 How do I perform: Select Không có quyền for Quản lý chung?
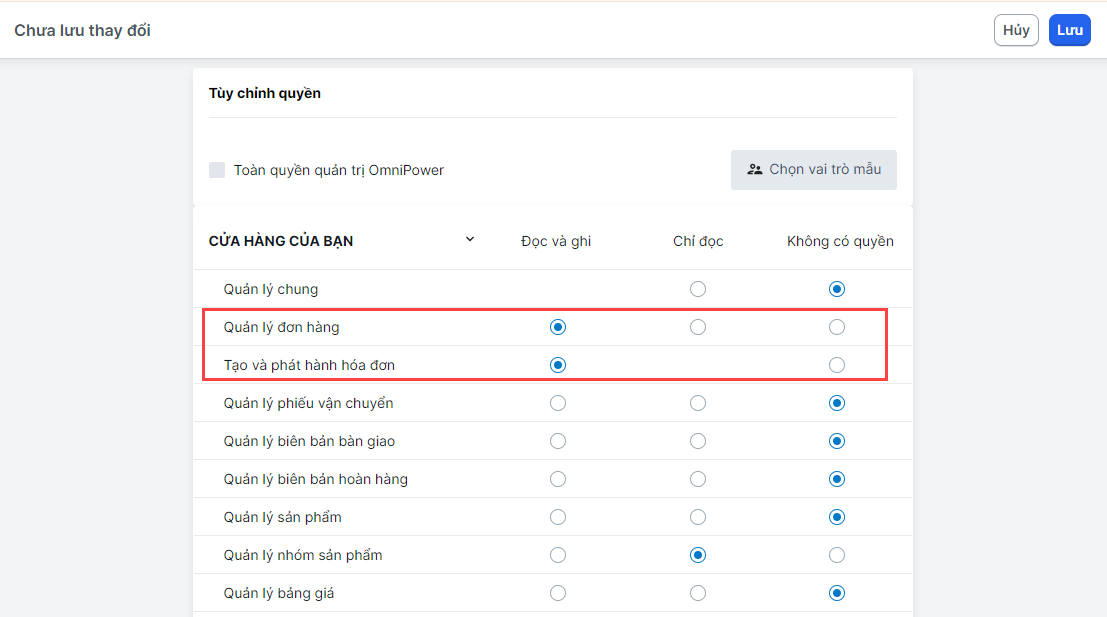point(837,289)
